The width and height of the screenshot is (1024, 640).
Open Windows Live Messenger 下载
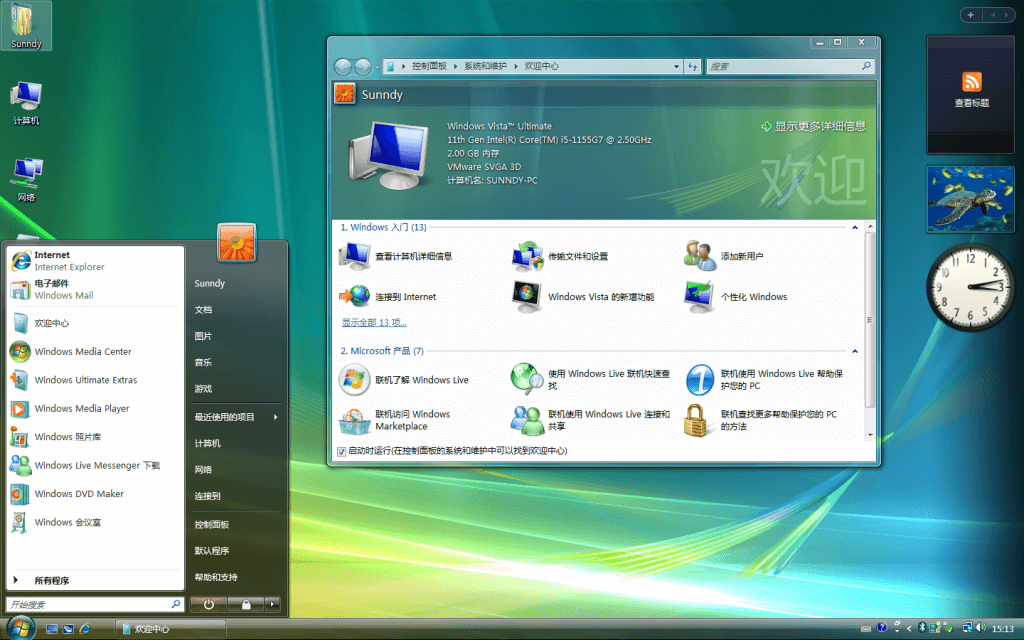95,465
